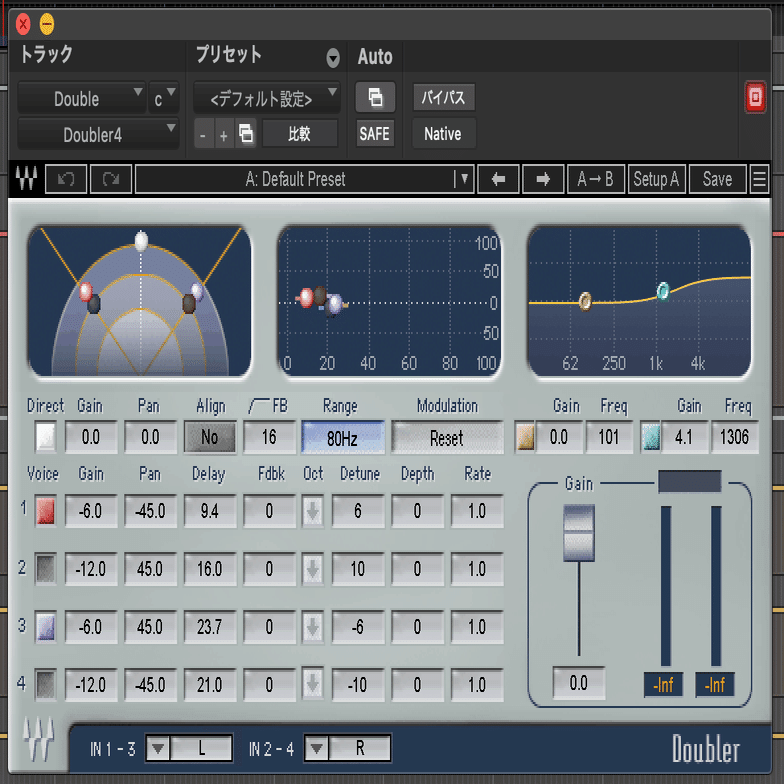Click the undo arrow button
Screen dimensions: 784x784
pos(66,178)
